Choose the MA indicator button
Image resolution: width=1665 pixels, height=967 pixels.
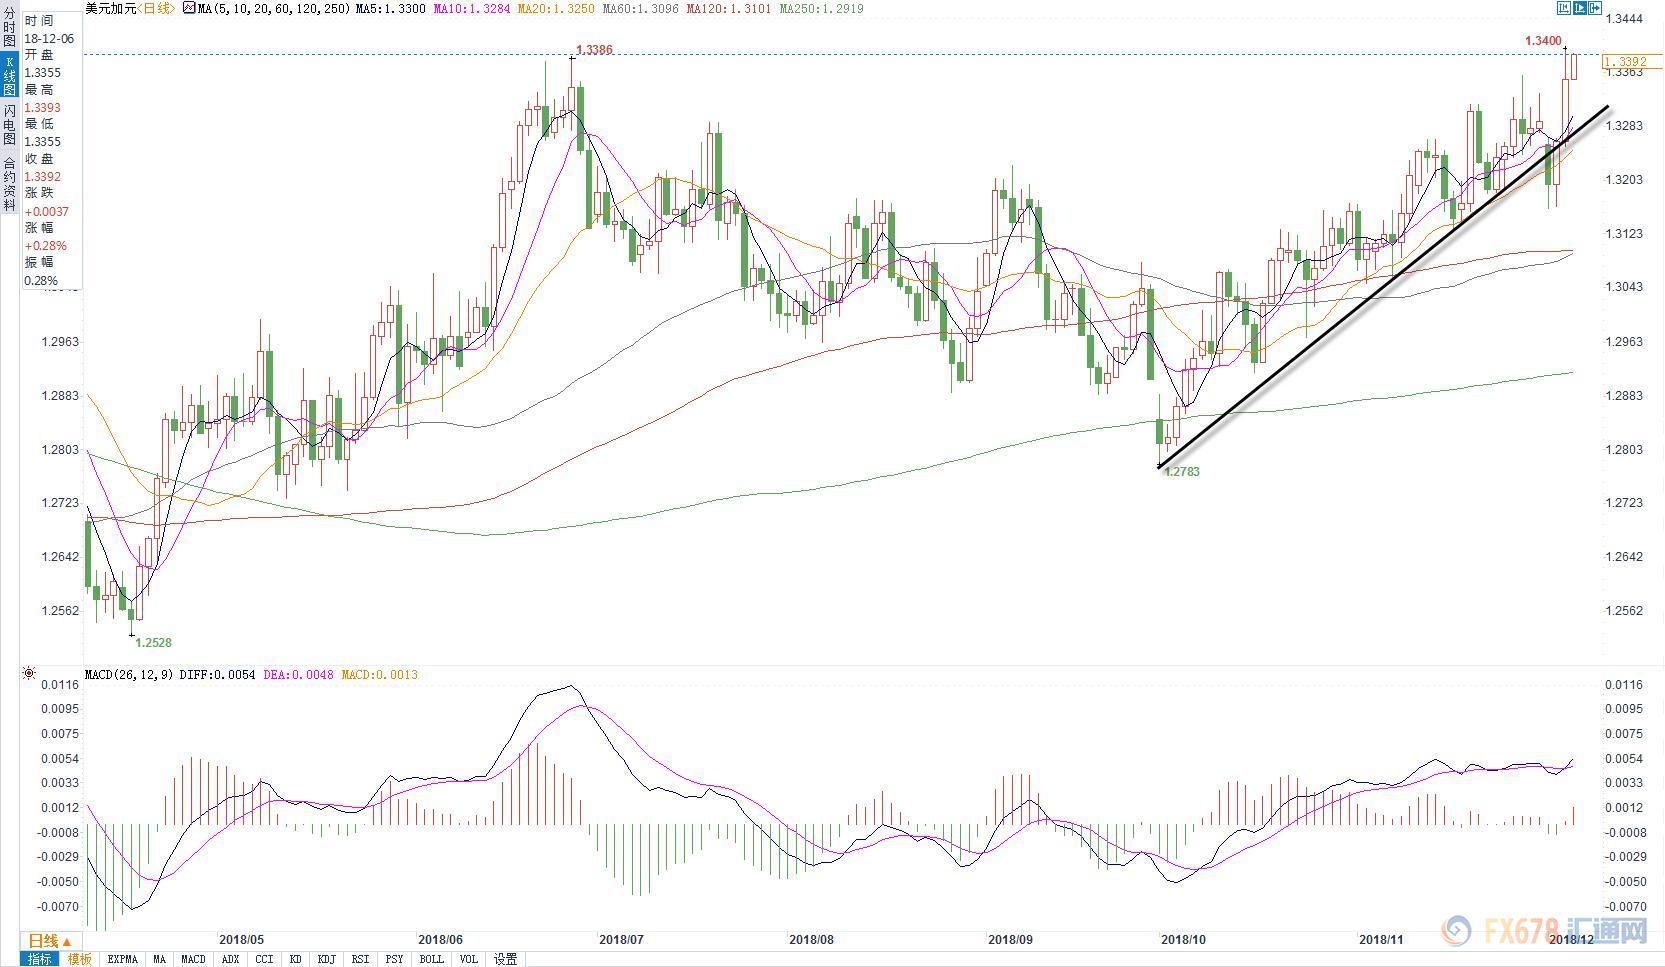tap(160, 959)
